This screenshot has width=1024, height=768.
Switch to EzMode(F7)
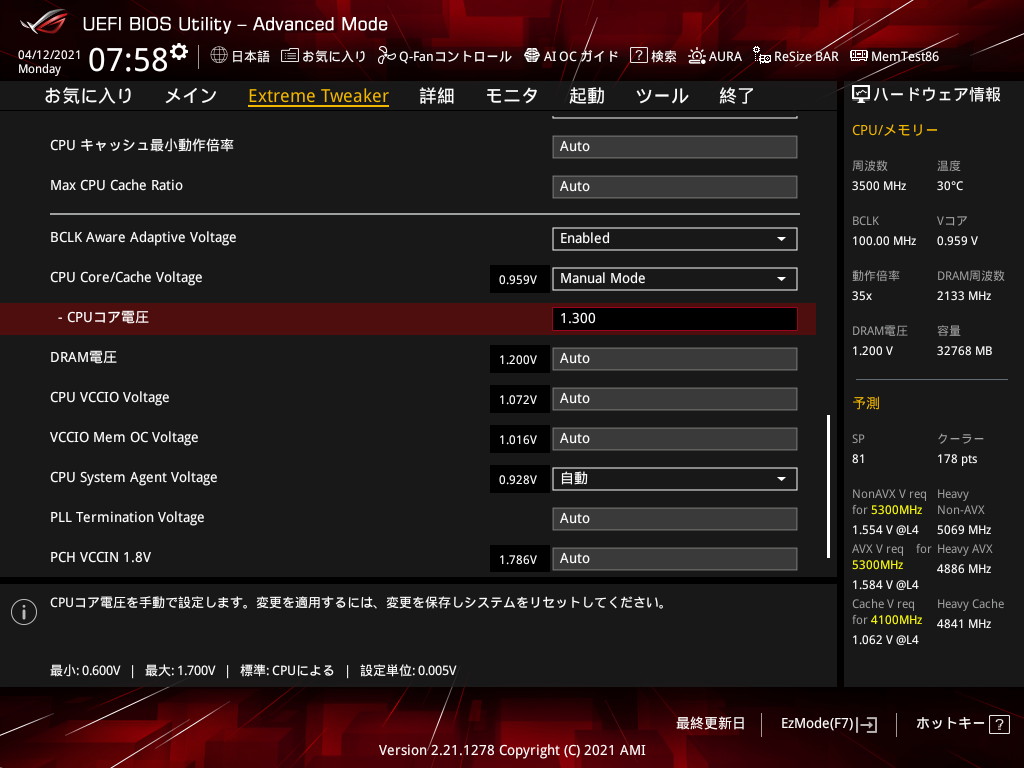(829, 724)
